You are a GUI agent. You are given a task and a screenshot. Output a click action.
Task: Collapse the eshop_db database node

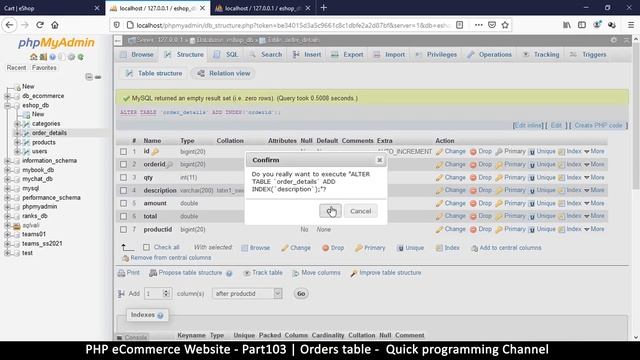click(7, 105)
